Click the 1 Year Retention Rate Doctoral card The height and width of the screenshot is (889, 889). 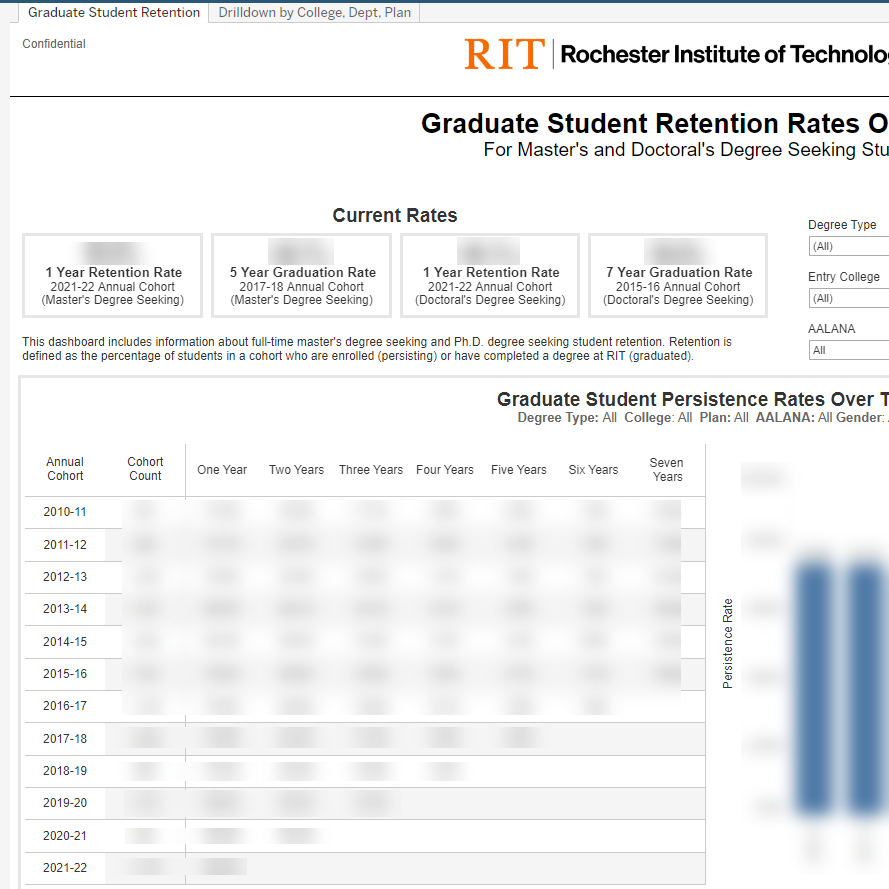489,275
